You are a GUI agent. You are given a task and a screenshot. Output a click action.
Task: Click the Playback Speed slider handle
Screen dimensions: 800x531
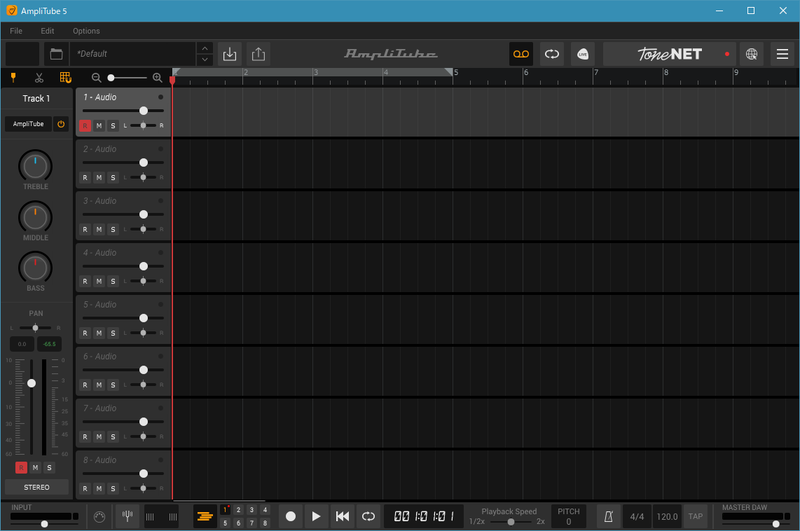tap(511, 522)
